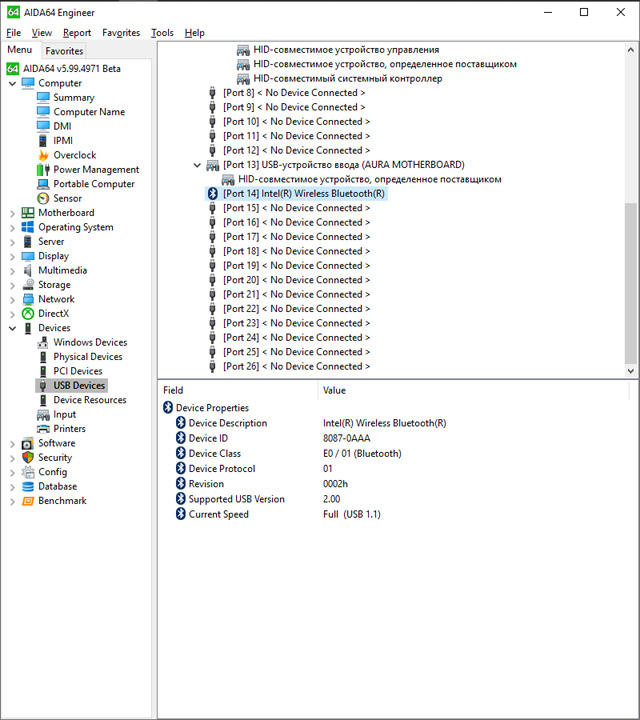Viewport: 640px width, 720px height.
Task: Open the Report menu
Action: 77,33
